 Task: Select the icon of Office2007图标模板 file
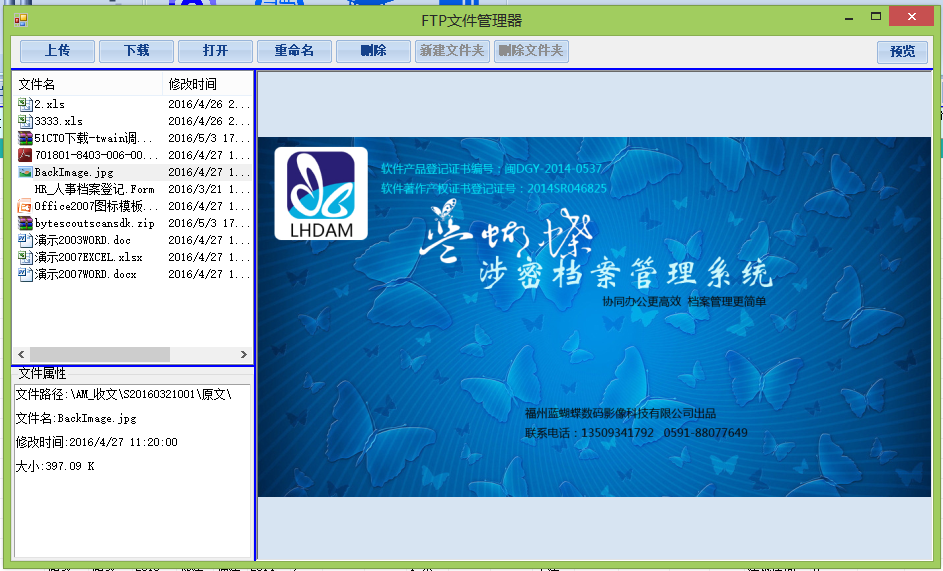click(25, 206)
